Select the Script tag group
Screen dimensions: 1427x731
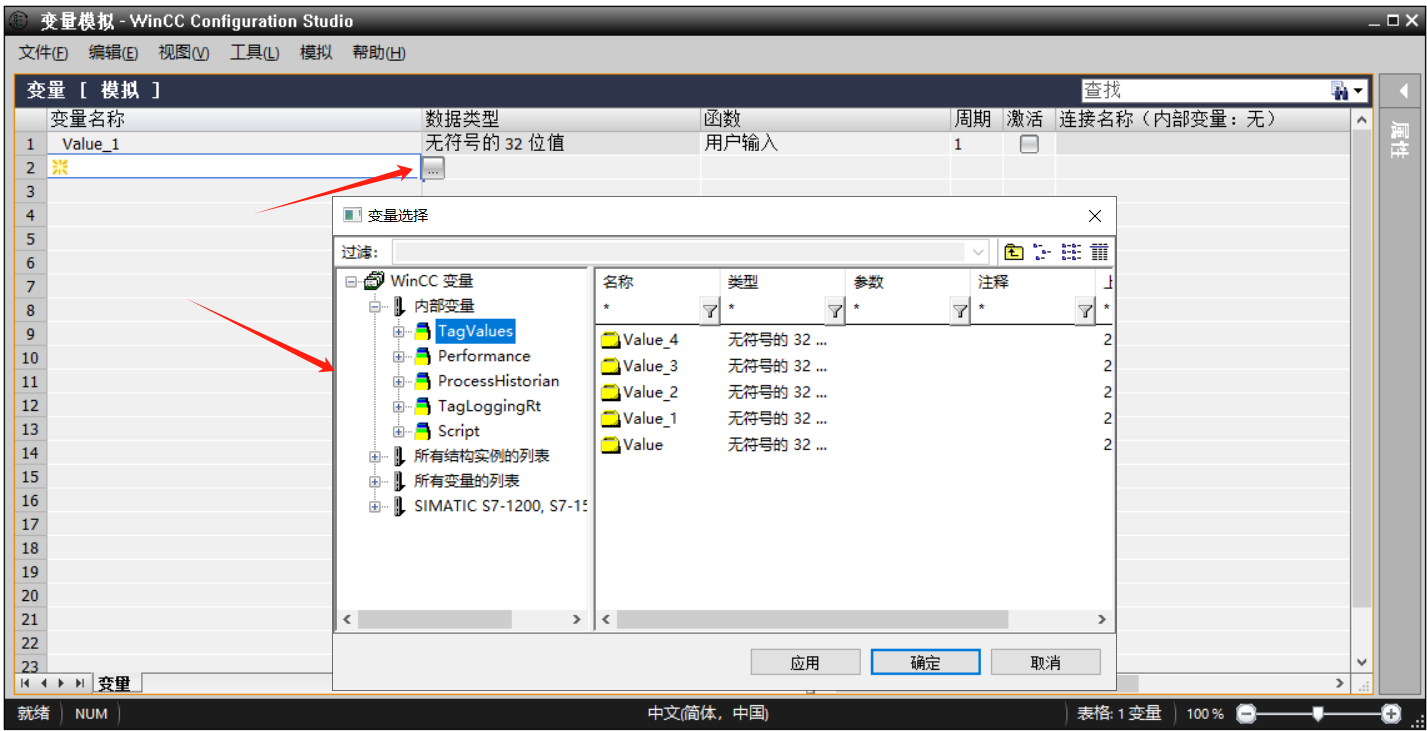coord(459,431)
